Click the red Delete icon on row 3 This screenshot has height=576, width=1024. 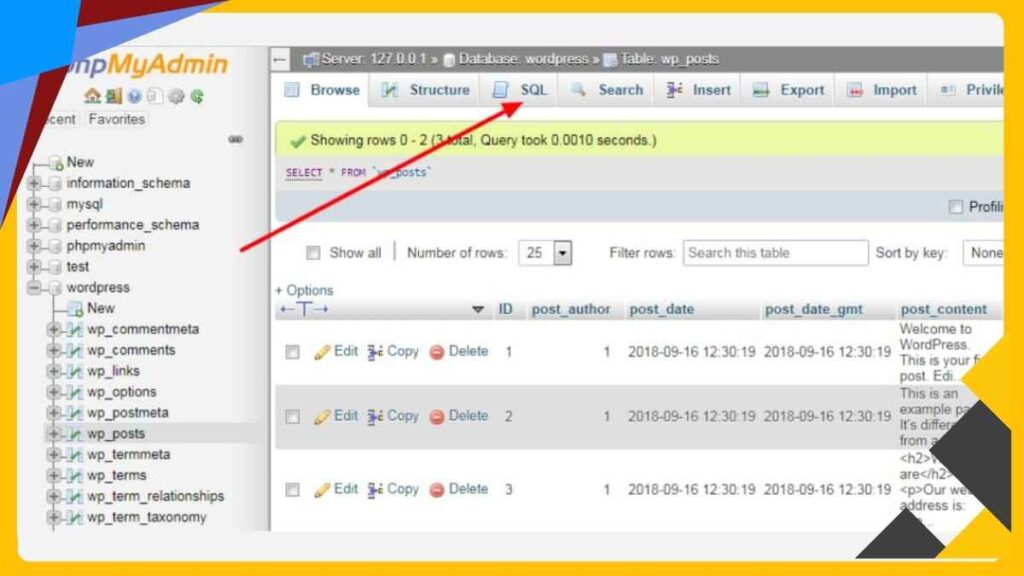point(438,489)
